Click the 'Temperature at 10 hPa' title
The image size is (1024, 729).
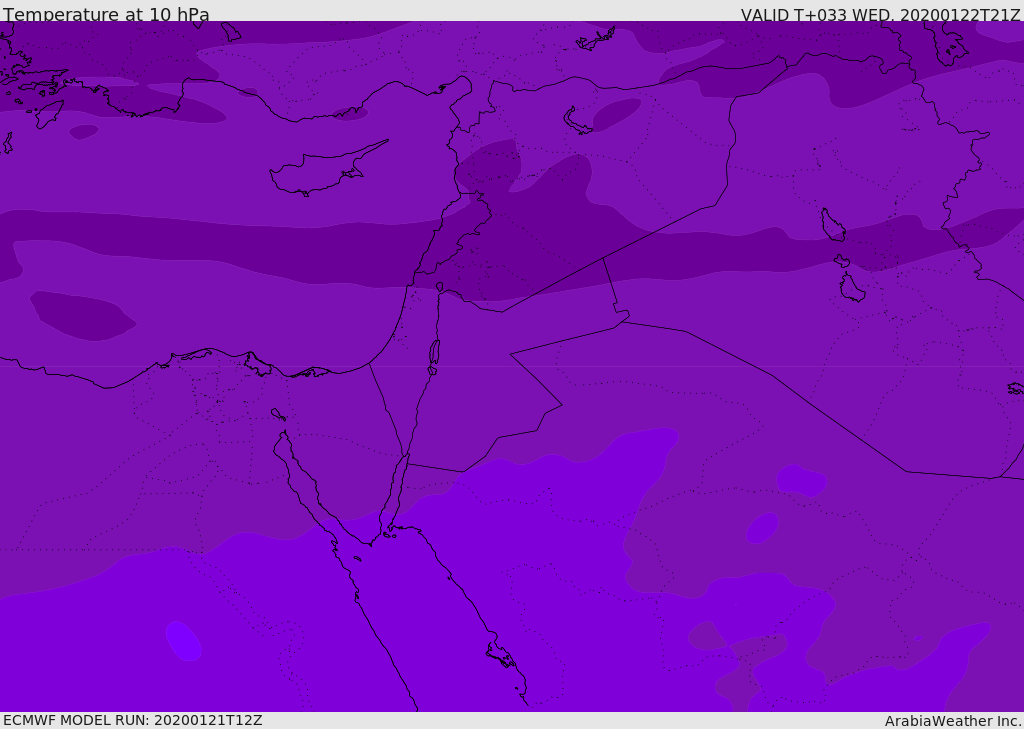[106, 14]
